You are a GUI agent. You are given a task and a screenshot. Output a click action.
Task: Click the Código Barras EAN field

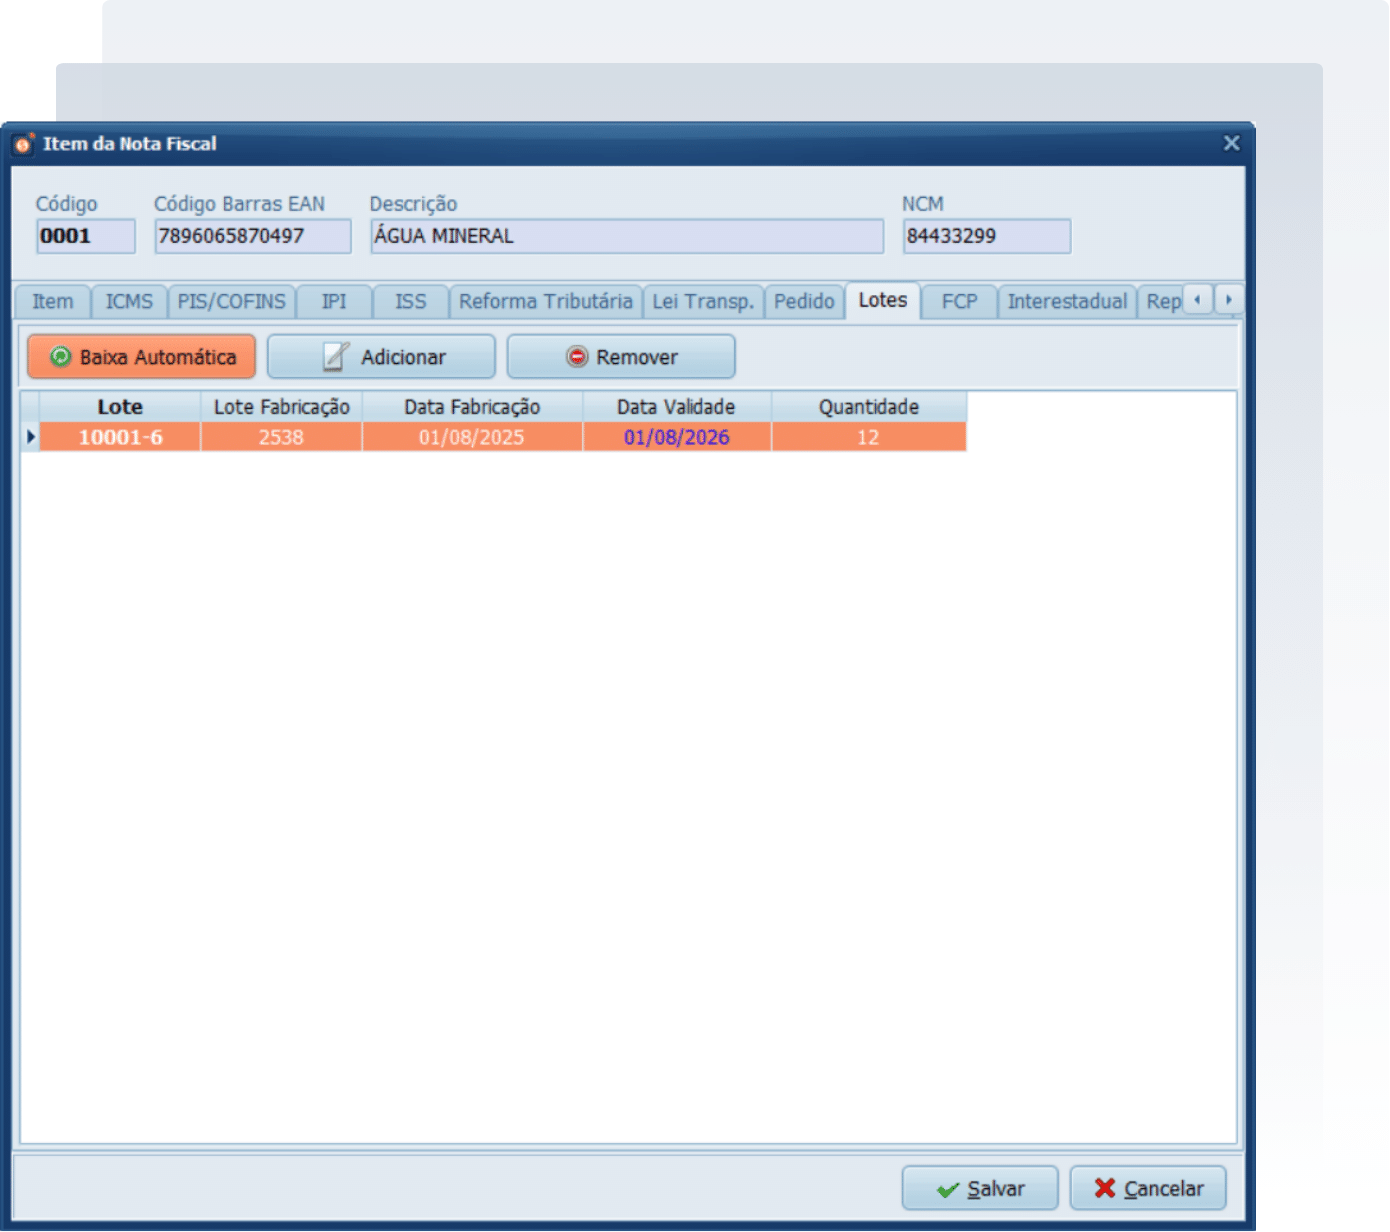pyautogui.click(x=252, y=237)
